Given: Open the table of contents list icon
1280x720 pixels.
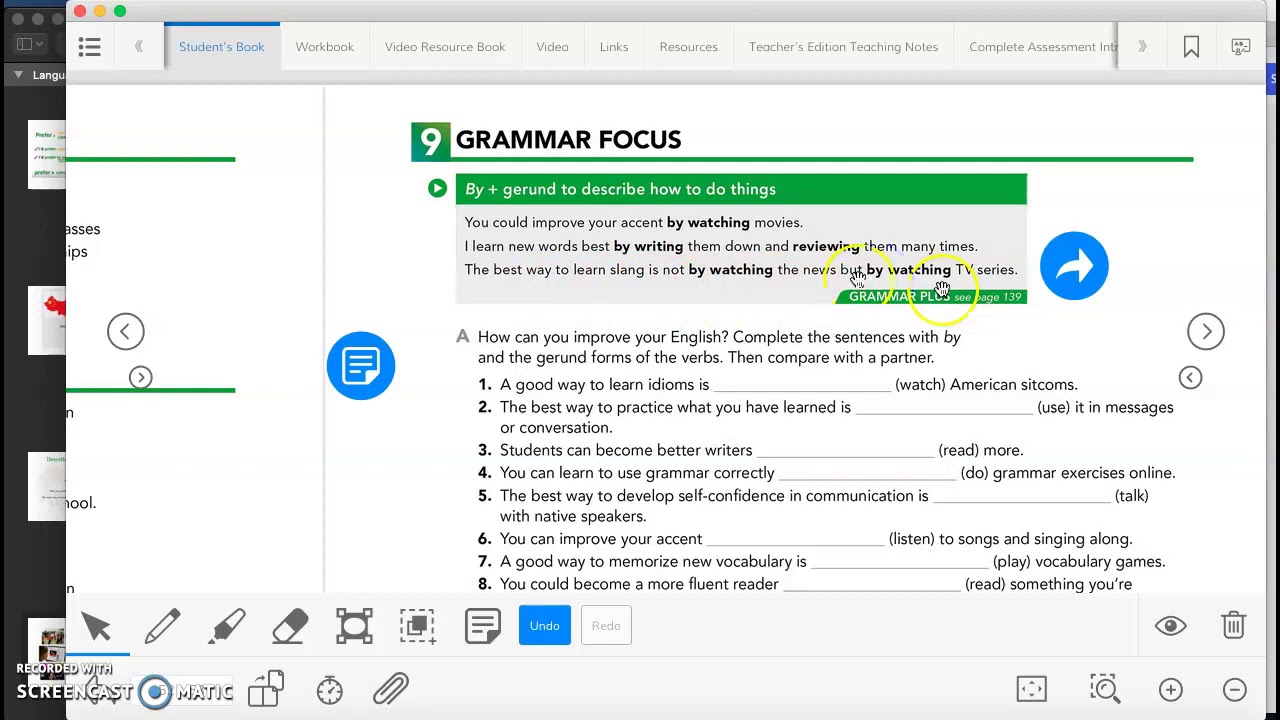Looking at the screenshot, I should (89, 47).
